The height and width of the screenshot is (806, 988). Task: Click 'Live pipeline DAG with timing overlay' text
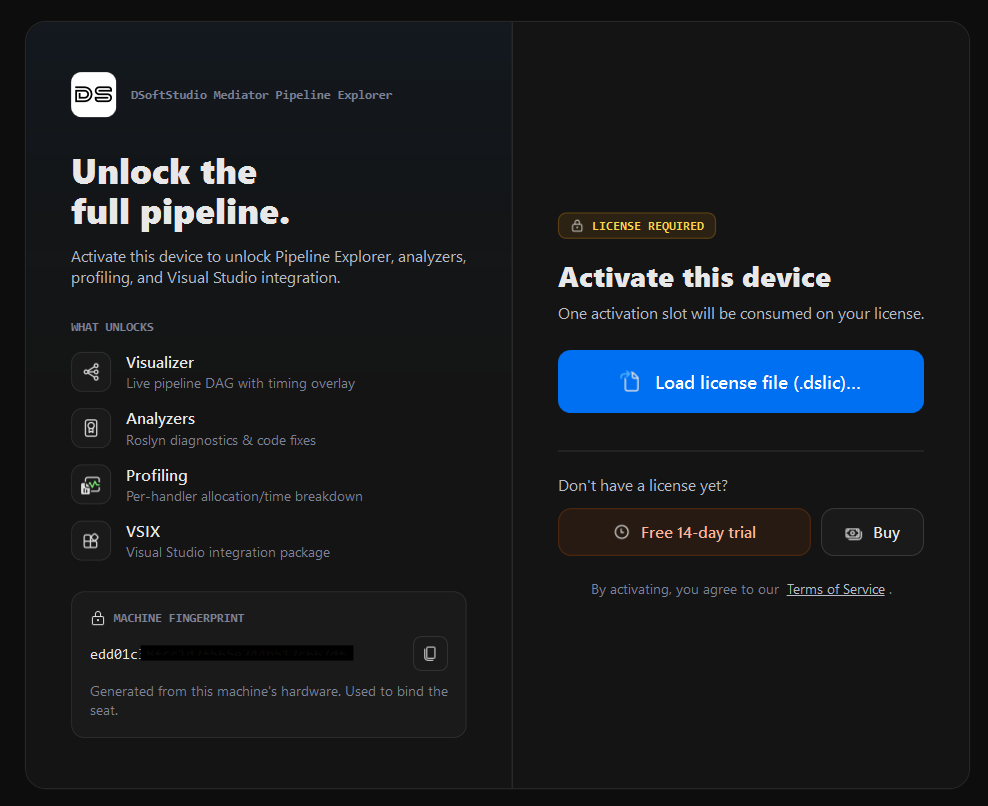tap(241, 384)
